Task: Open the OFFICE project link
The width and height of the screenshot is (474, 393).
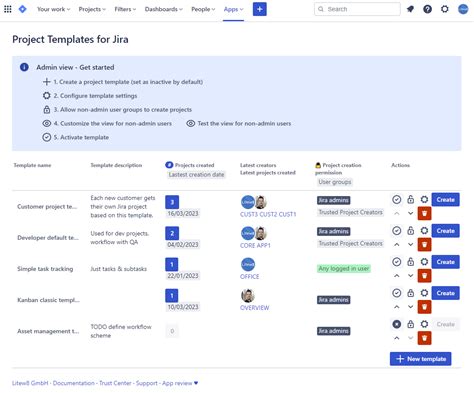Action: pos(250,277)
